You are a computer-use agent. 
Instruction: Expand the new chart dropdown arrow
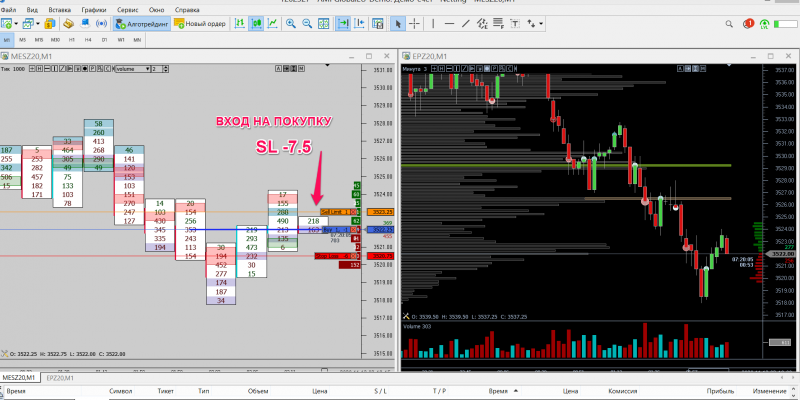click(16, 23)
